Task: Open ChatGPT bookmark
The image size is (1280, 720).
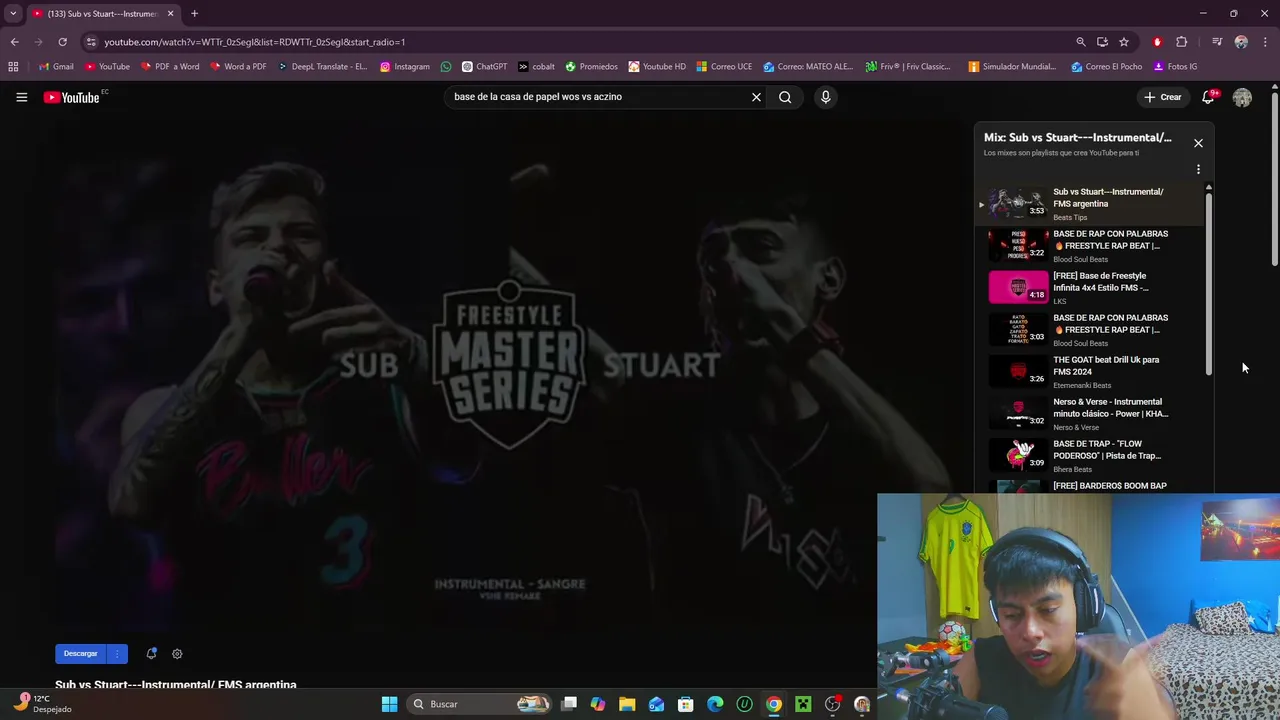Action: click(484, 67)
